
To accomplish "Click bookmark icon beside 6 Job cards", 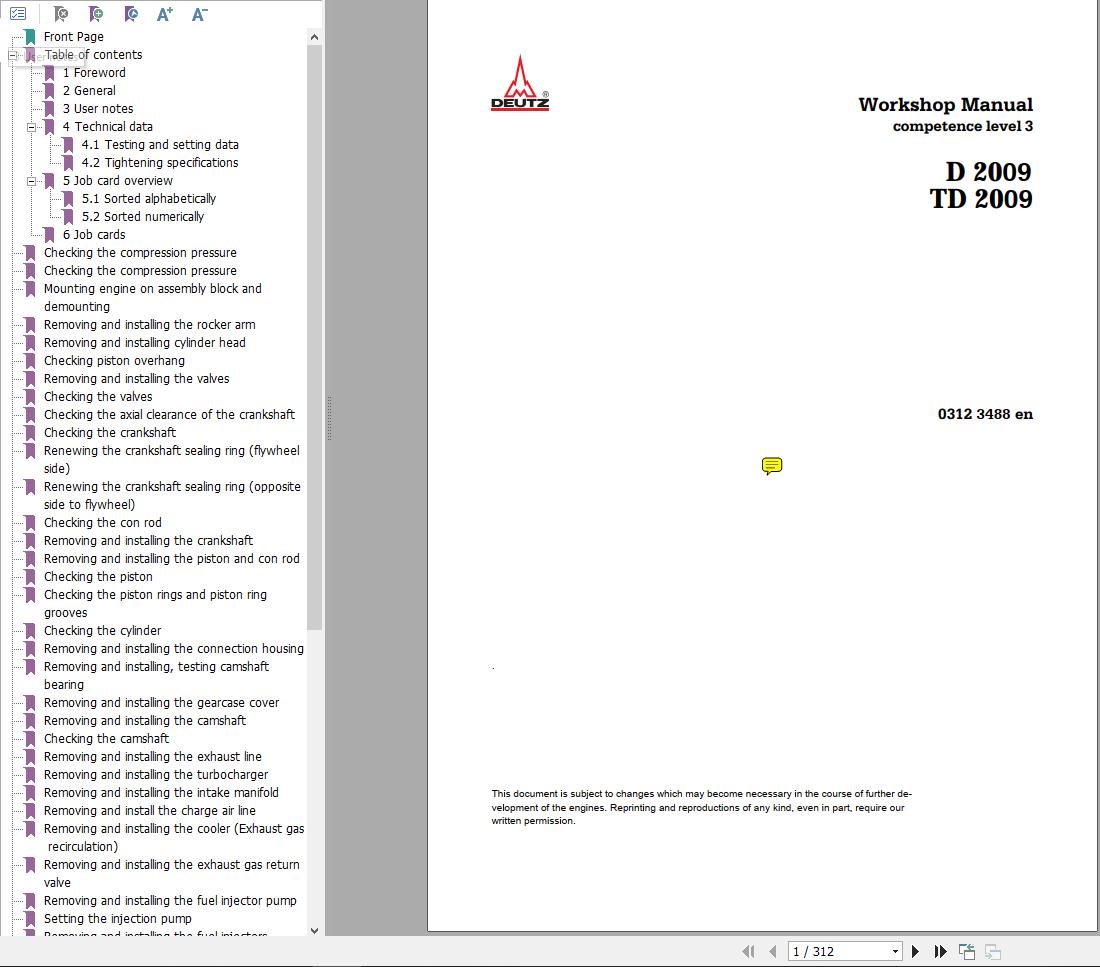I will (49, 234).
